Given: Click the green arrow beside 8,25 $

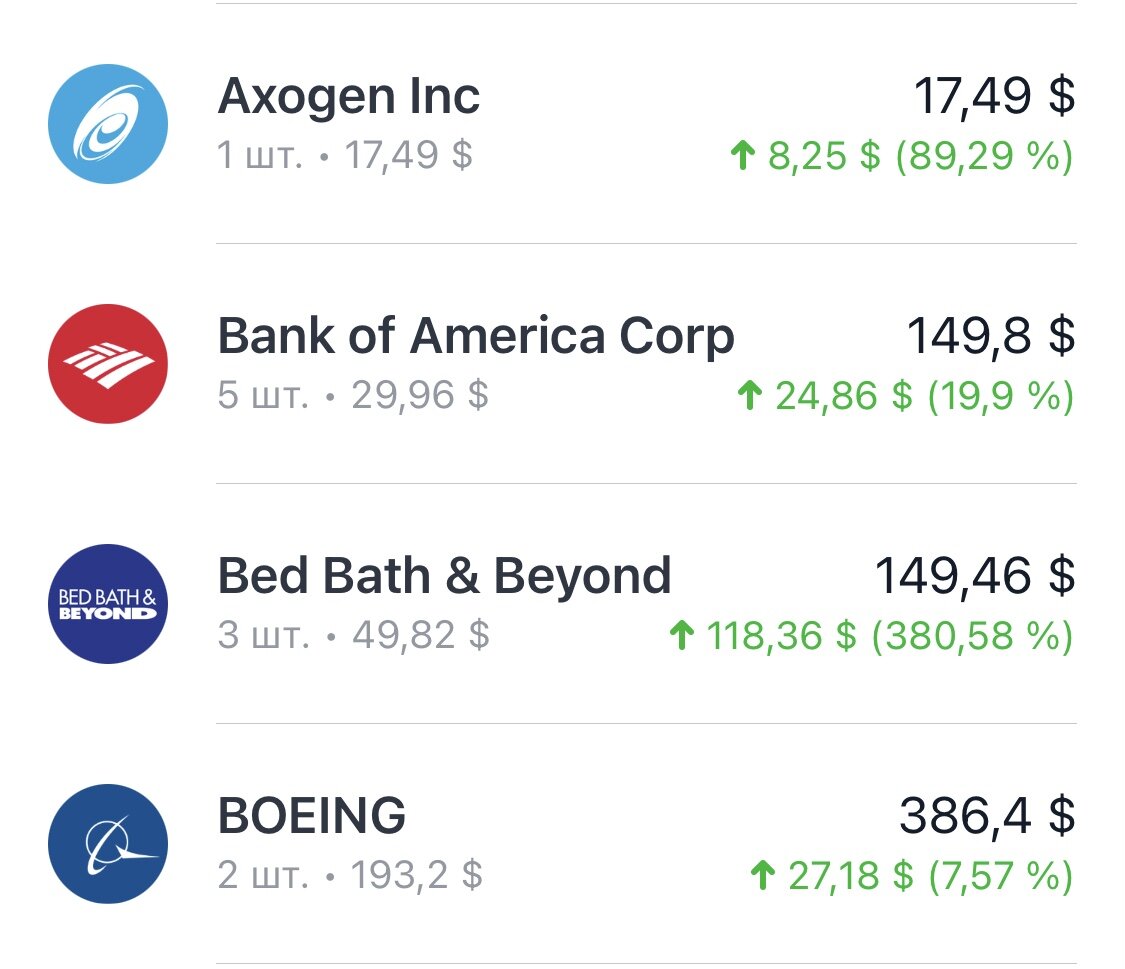Looking at the screenshot, I should coord(743,155).
